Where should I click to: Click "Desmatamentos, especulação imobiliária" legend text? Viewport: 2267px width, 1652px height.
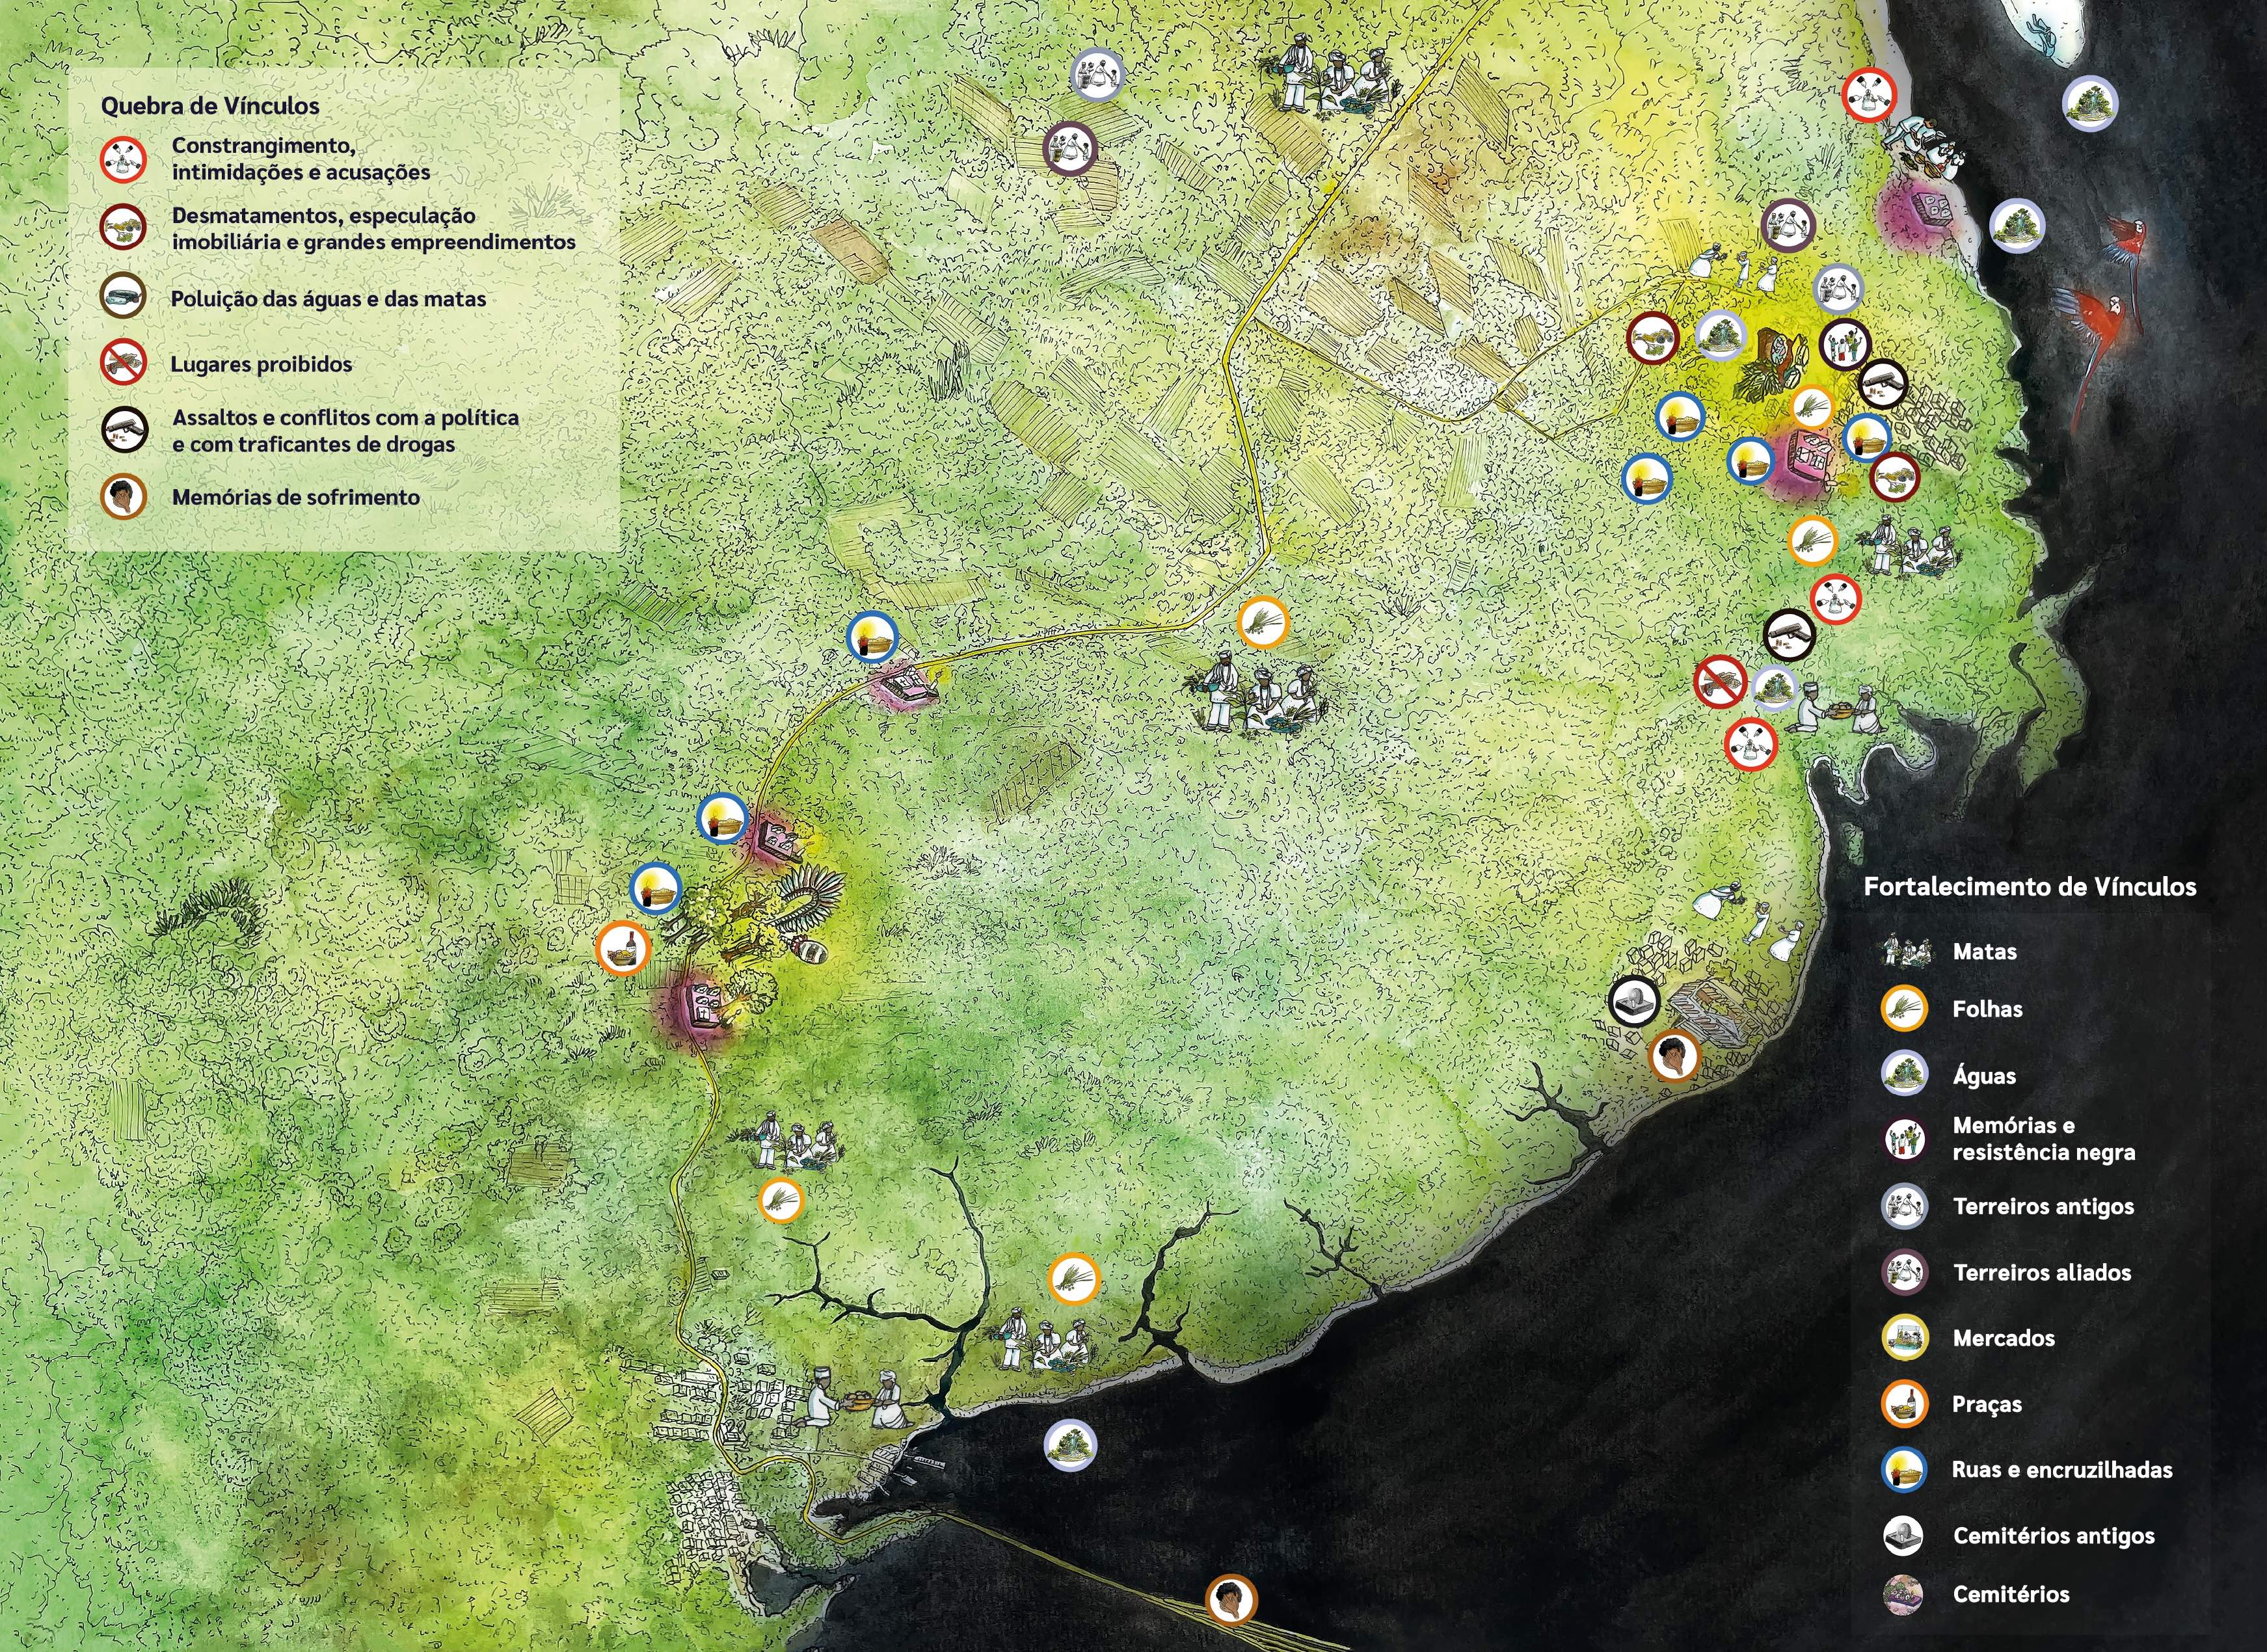(374, 229)
